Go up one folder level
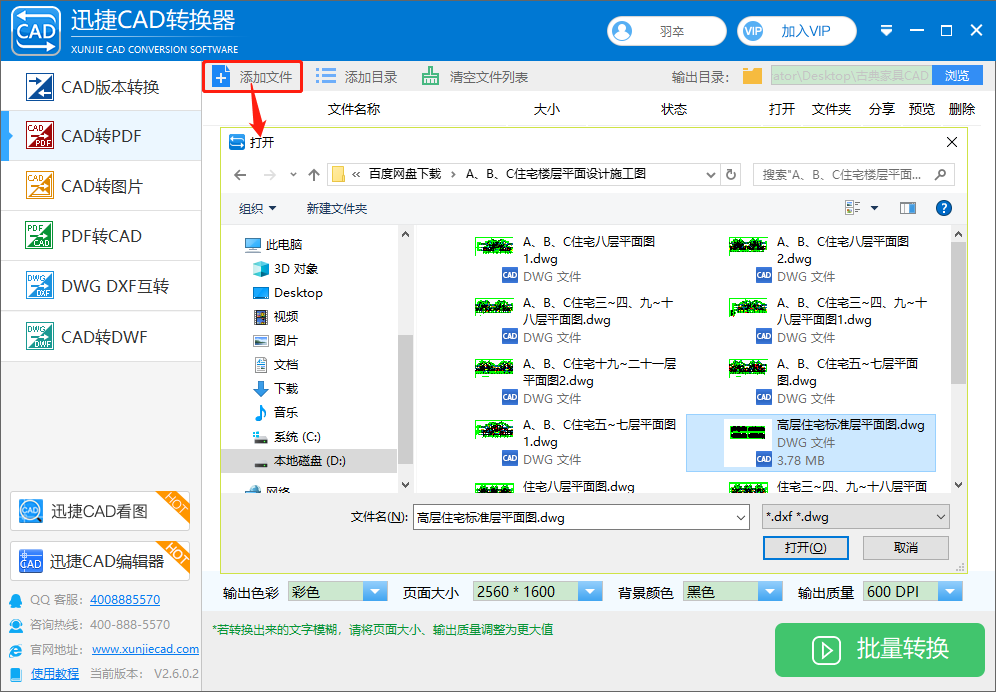 314,175
